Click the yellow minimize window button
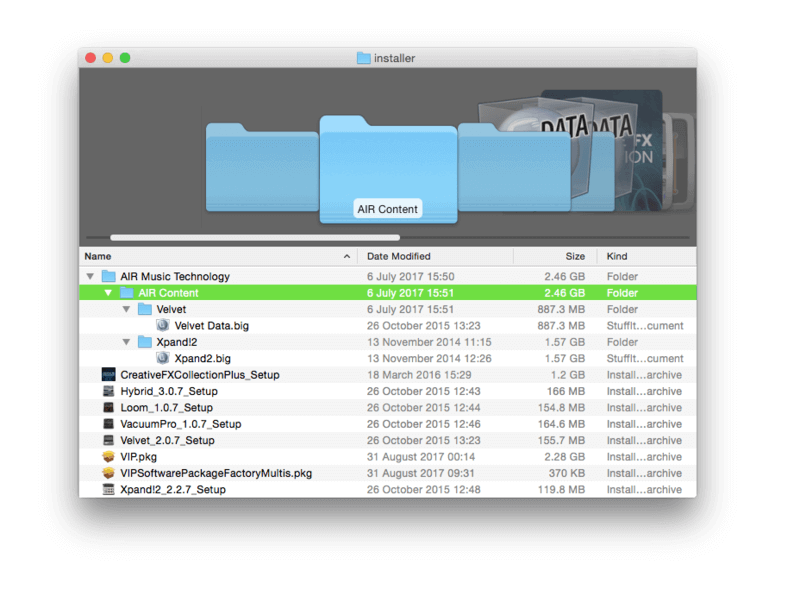 108,58
